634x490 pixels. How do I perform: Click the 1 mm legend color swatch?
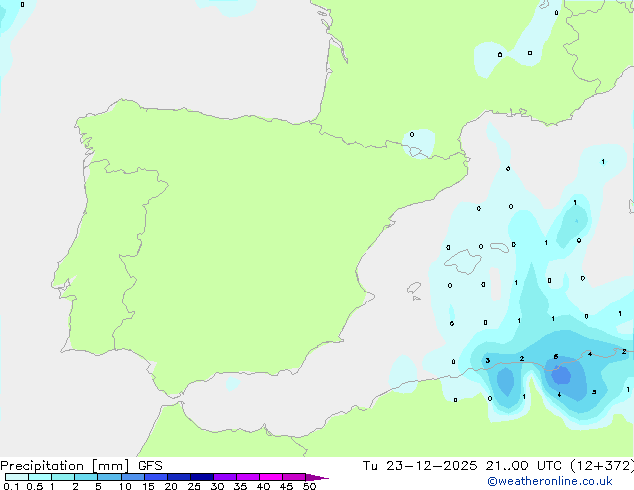pyautogui.click(x=63, y=477)
